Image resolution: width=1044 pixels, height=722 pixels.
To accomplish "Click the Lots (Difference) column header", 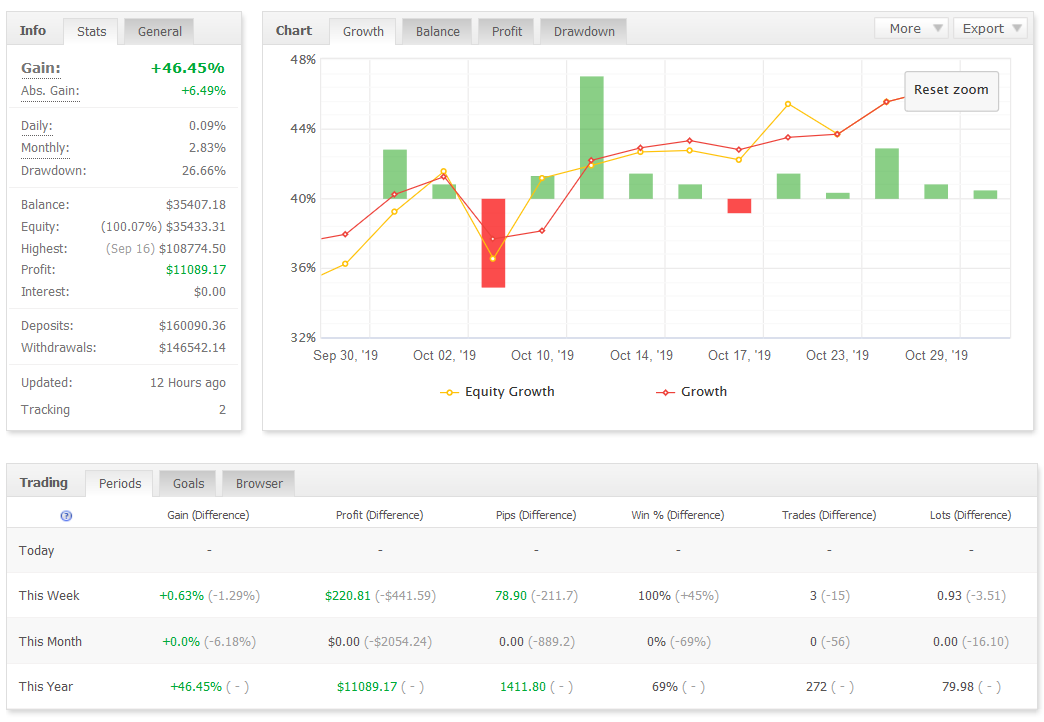I will click(970, 515).
